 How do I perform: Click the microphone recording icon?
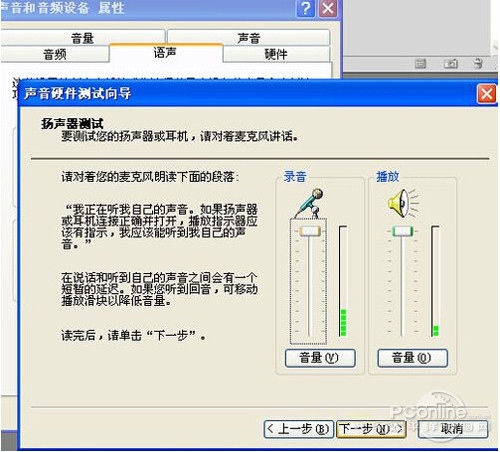click(309, 203)
